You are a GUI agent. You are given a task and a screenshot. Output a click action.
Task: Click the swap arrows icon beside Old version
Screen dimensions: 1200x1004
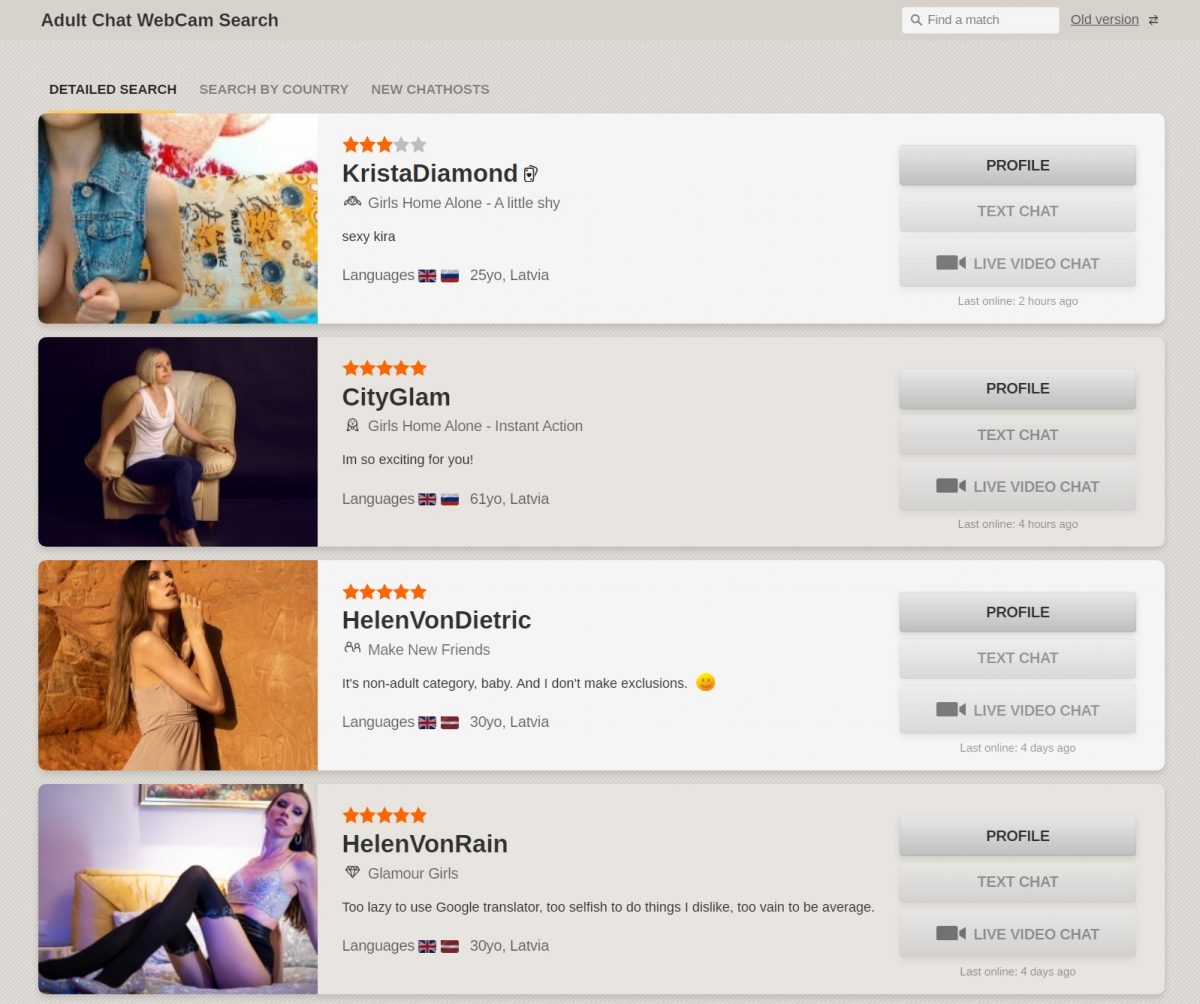[1153, 20]
